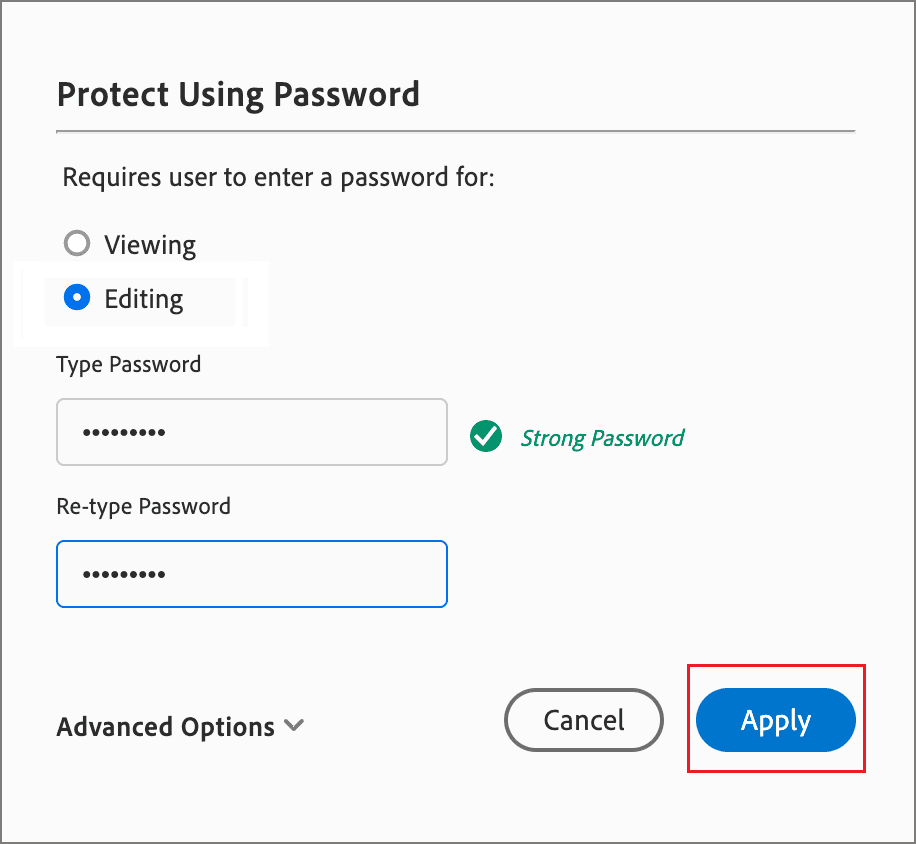Click the masked password dots
The height and width of the screenshot is (844, 916).
pyautogui.click(x=120, y=432)
